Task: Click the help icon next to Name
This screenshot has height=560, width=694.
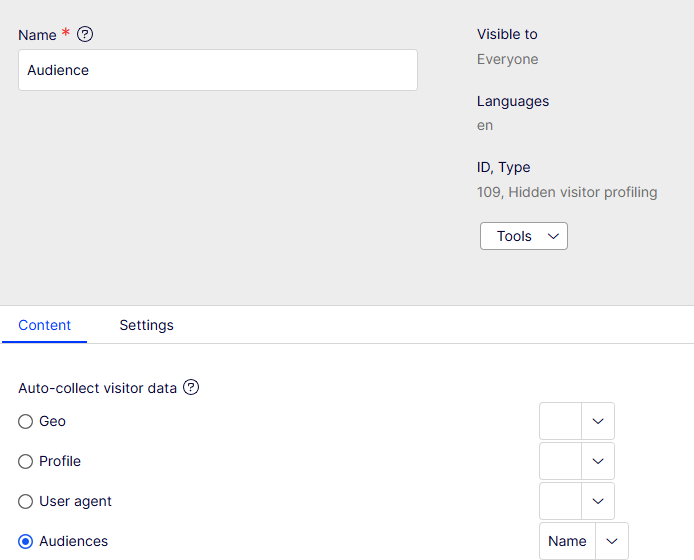Action: tap(85, 34)
